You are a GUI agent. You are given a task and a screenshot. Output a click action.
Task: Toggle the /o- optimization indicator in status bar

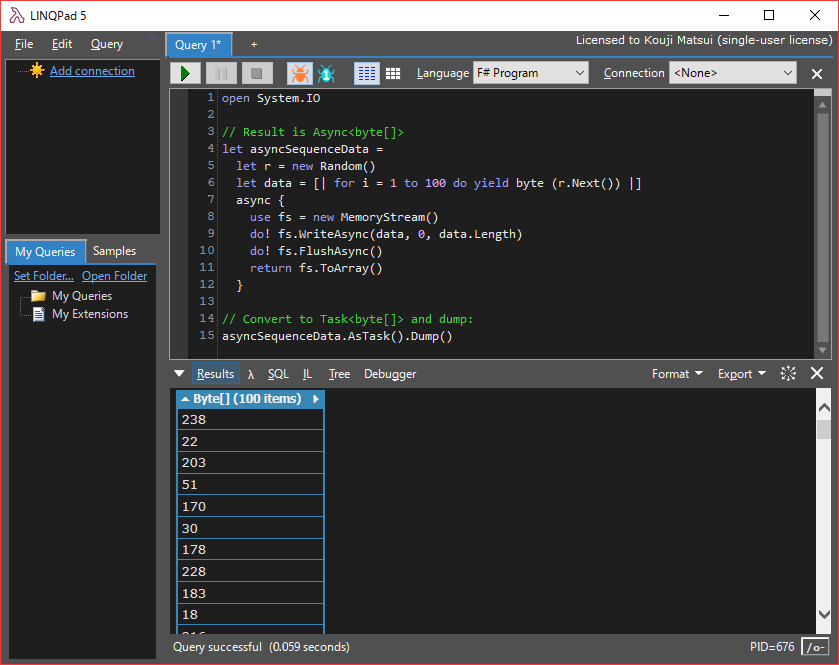click(x=815, y=647)
